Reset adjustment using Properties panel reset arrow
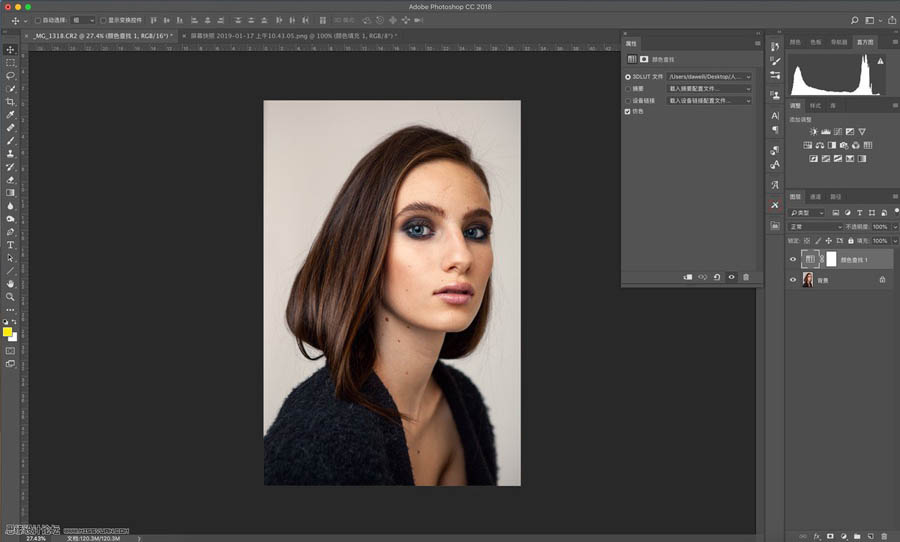 point(717,277)
